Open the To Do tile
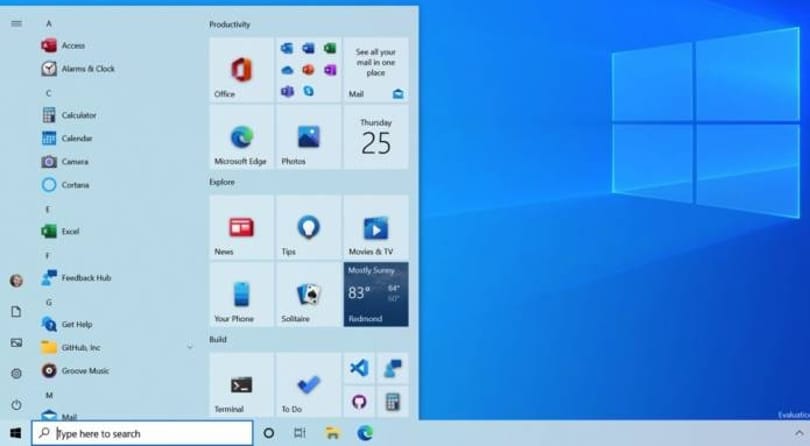Image resolution: width=810 pixels, height=446 pixels. [308, 385]
